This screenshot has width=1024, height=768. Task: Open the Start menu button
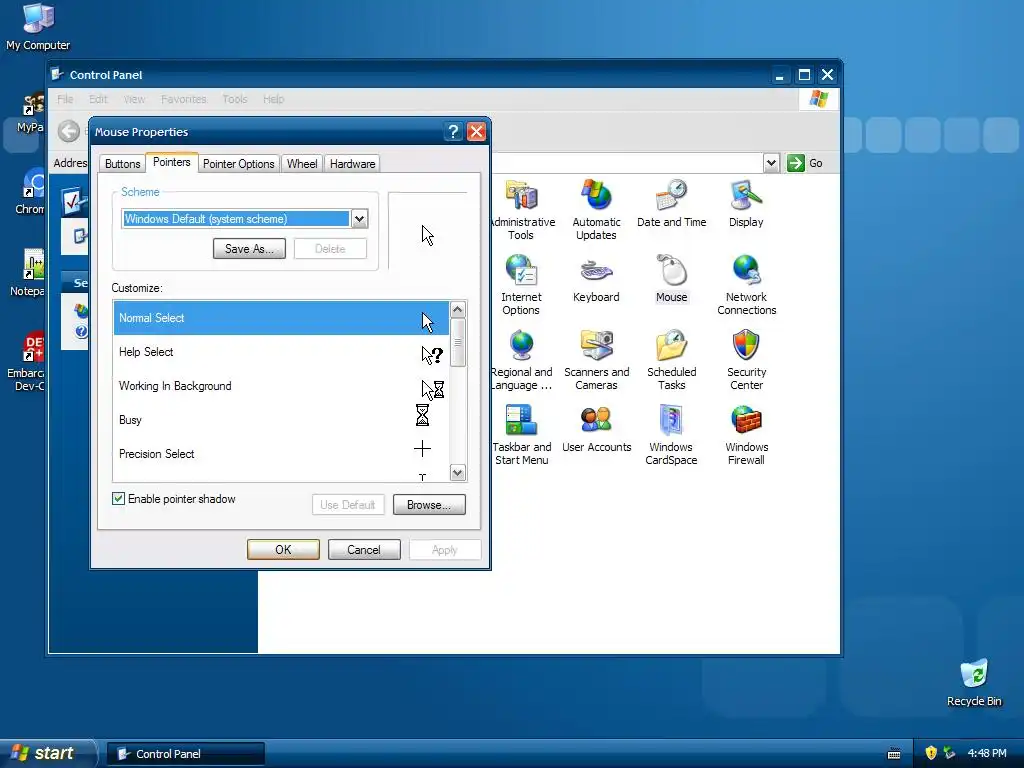(x=47, y=753)
